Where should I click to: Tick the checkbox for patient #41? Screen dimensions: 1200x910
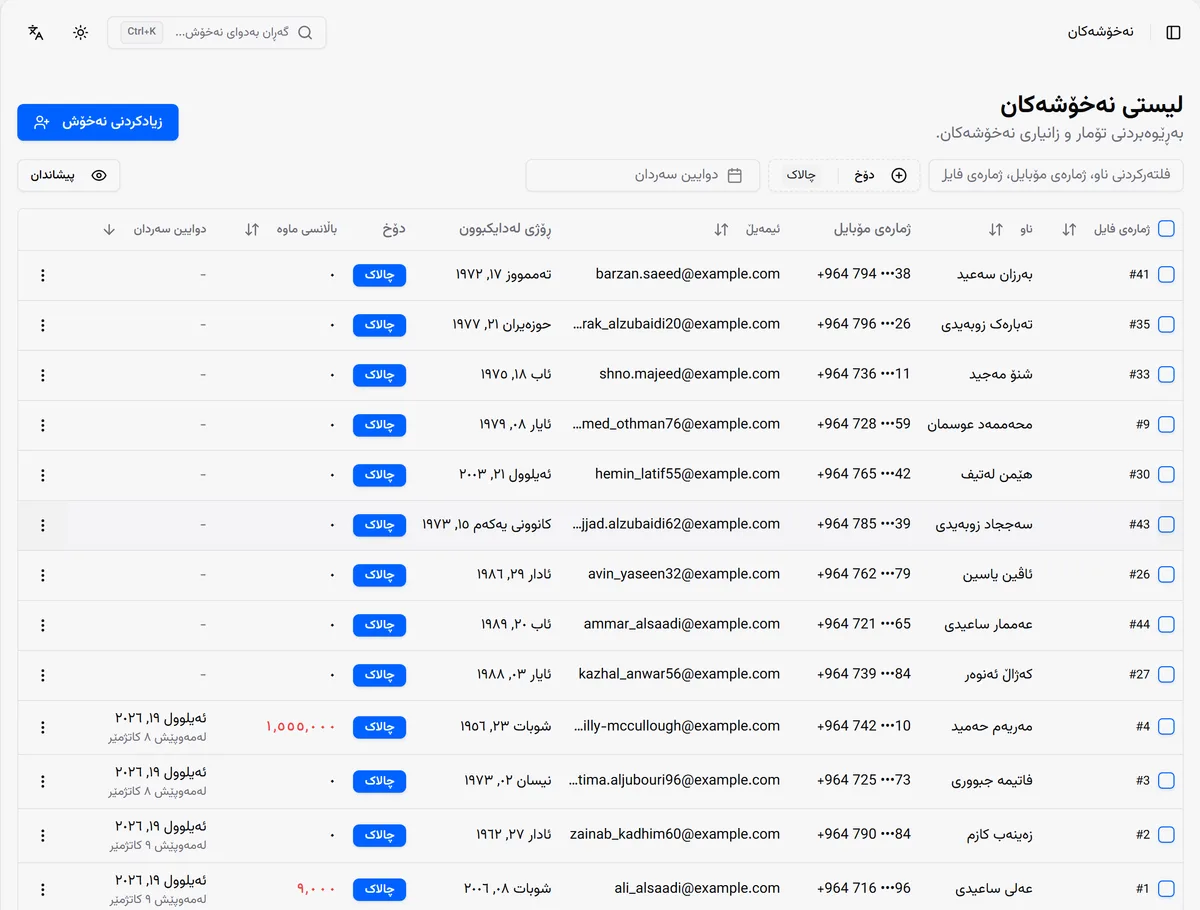point(1166,275)
